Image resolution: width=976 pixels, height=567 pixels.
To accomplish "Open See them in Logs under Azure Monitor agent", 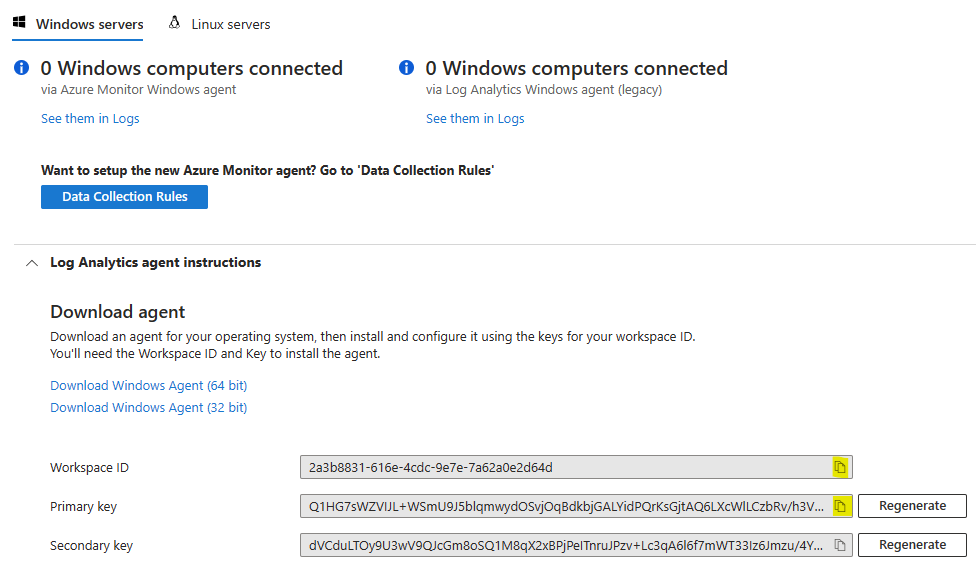I will 90,118.
